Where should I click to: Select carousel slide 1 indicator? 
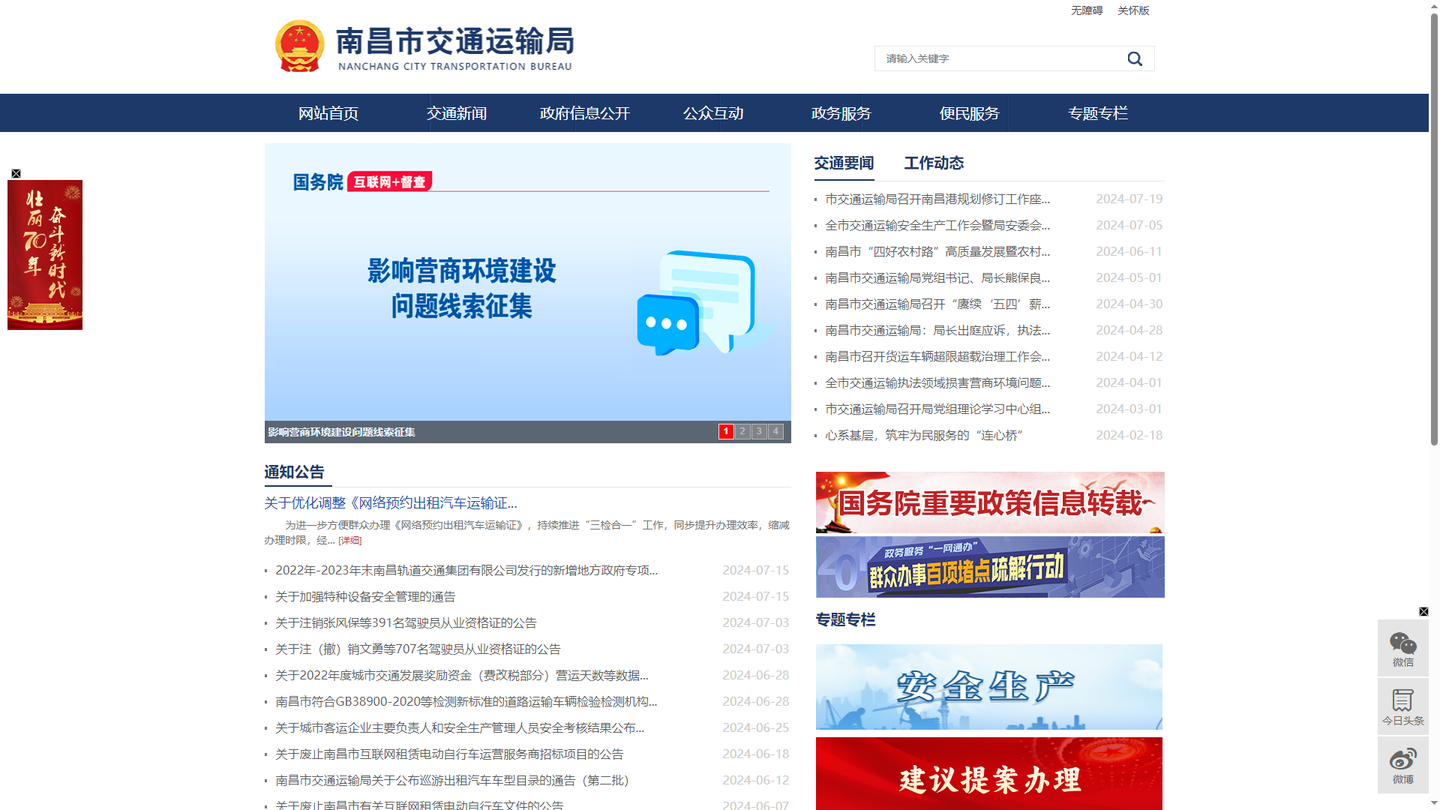726,432
